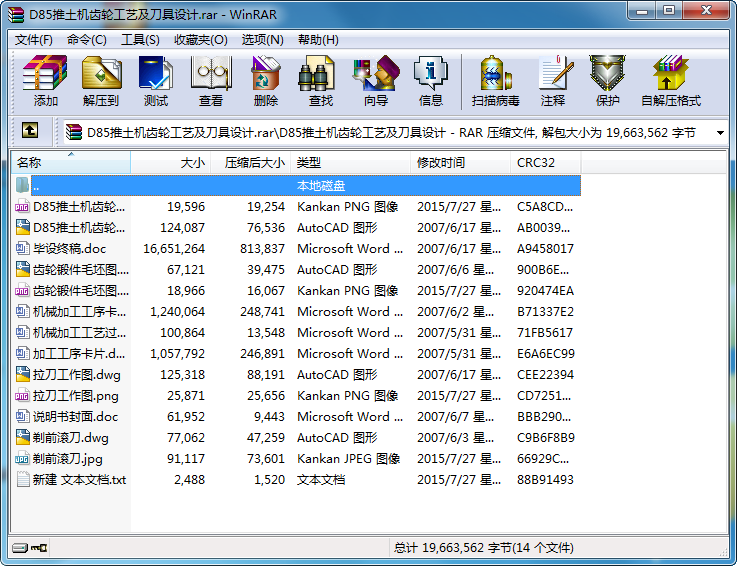This screenshot has height=566, width=737.
Task: Sort by 类型 column header
Action: 351,163
